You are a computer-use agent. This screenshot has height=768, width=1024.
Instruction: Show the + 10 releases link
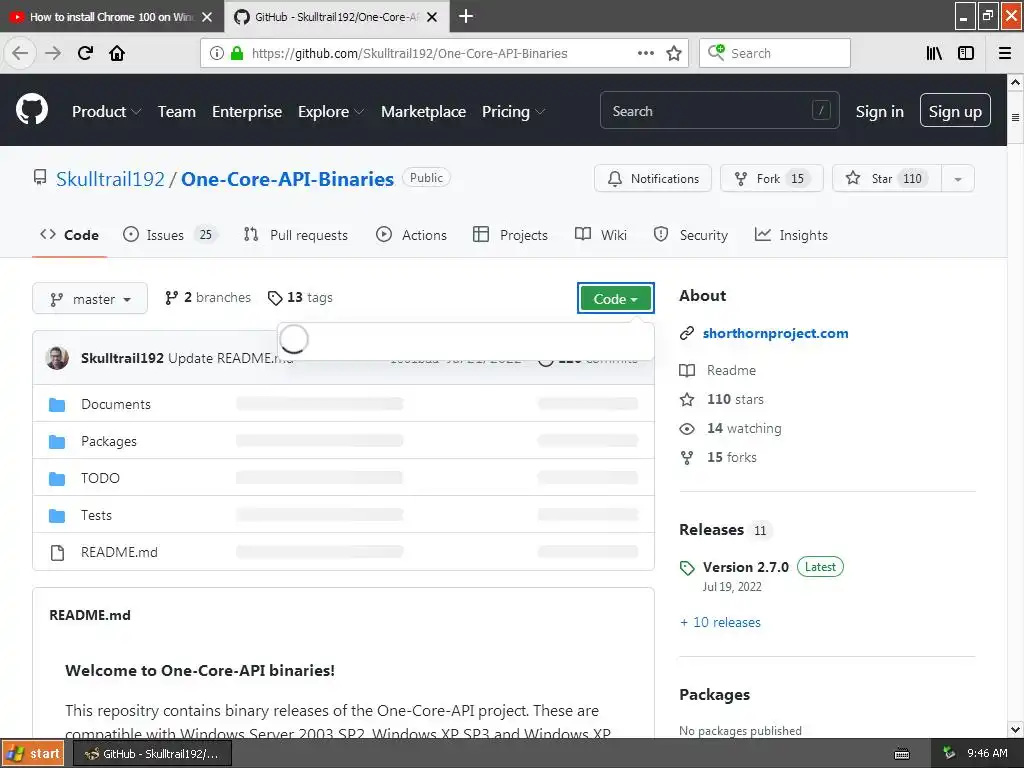(720, 622)
